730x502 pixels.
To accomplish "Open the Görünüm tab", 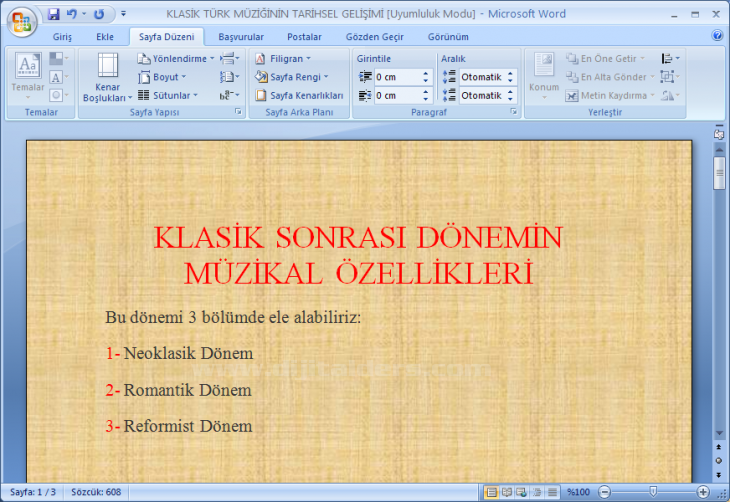I will click(448, 37).
